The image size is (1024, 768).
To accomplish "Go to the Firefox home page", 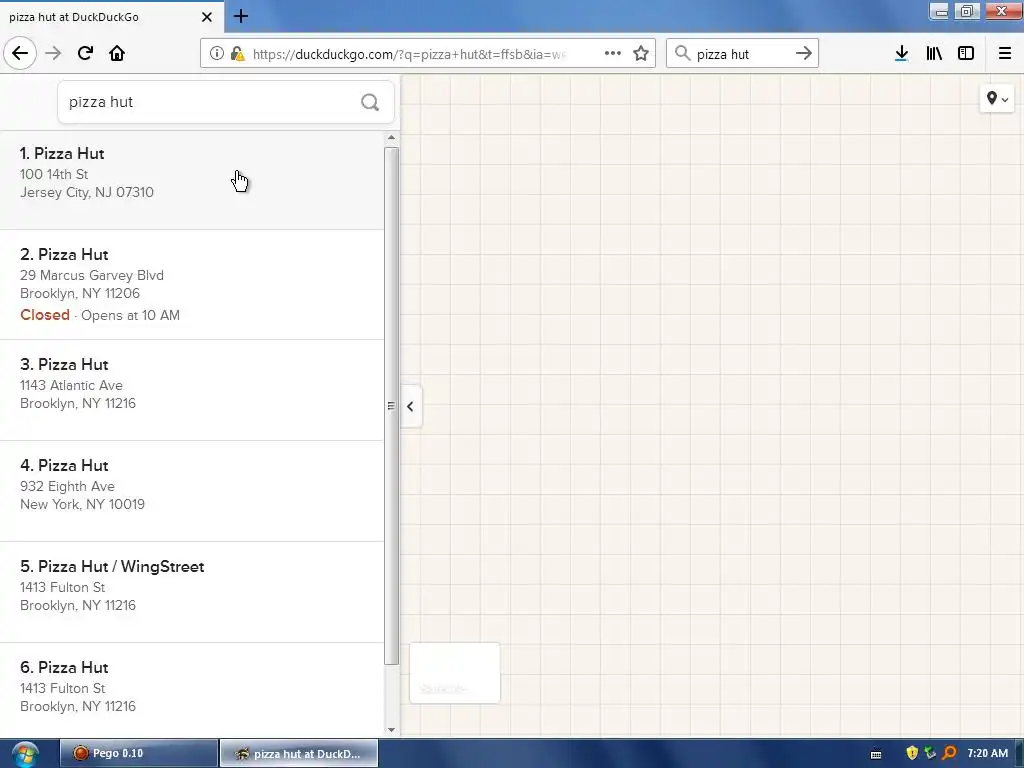I will pos(117,53).
